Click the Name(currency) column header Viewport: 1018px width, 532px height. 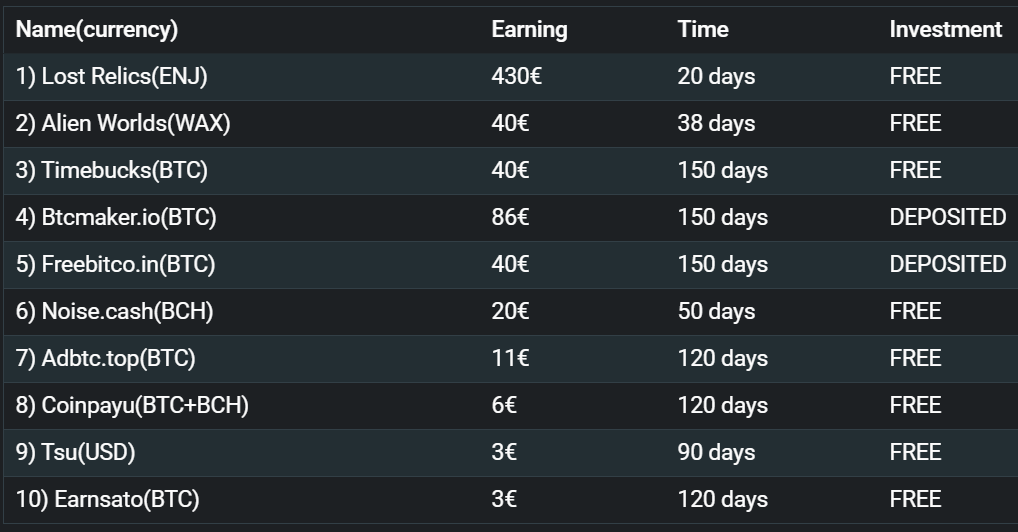(97, 30)
